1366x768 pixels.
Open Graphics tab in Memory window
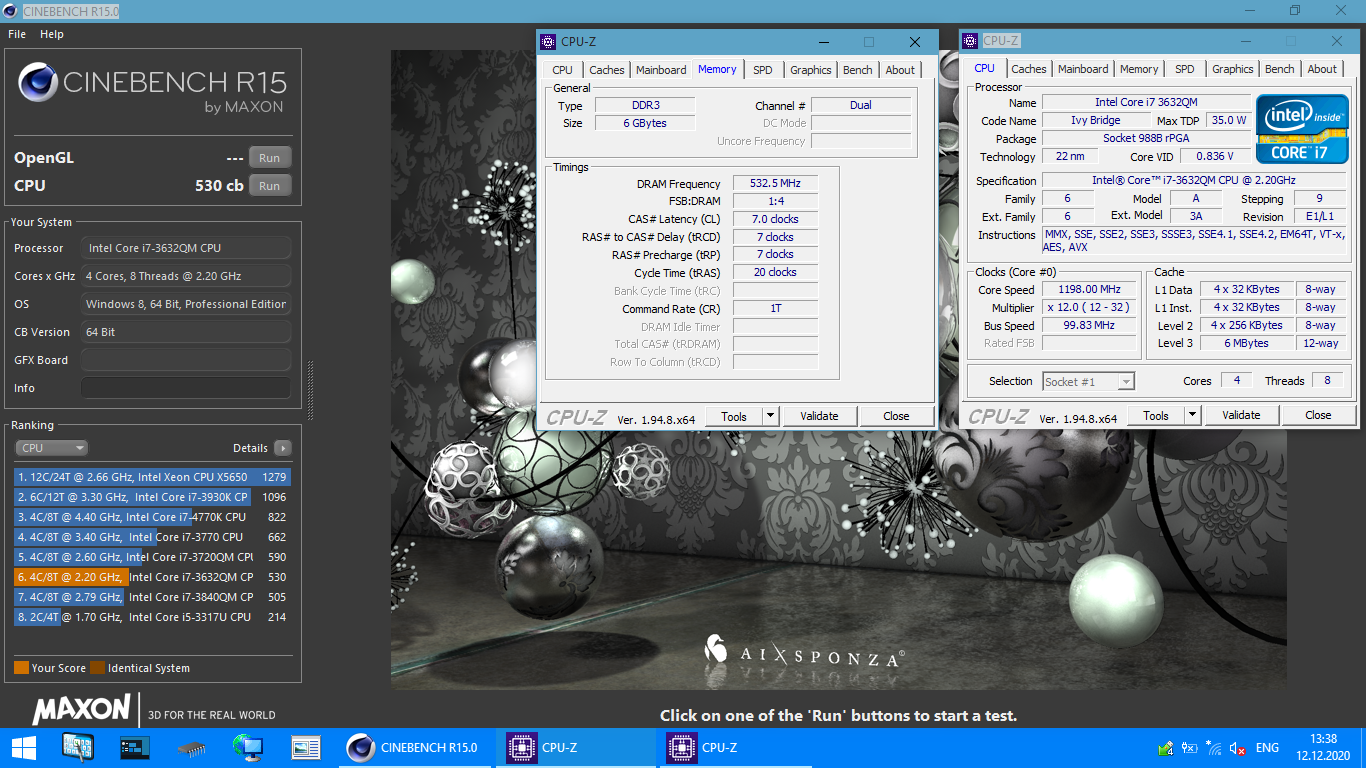(811, 70)
